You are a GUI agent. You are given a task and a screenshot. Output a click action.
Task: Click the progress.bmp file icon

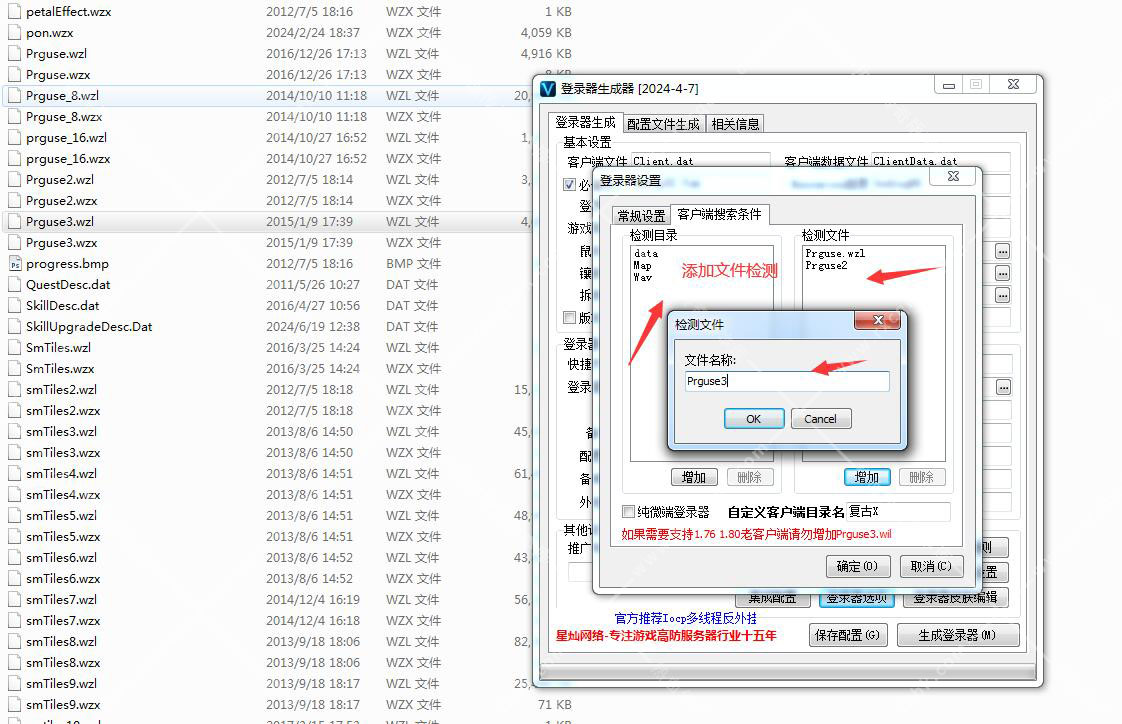coord(15,264)
